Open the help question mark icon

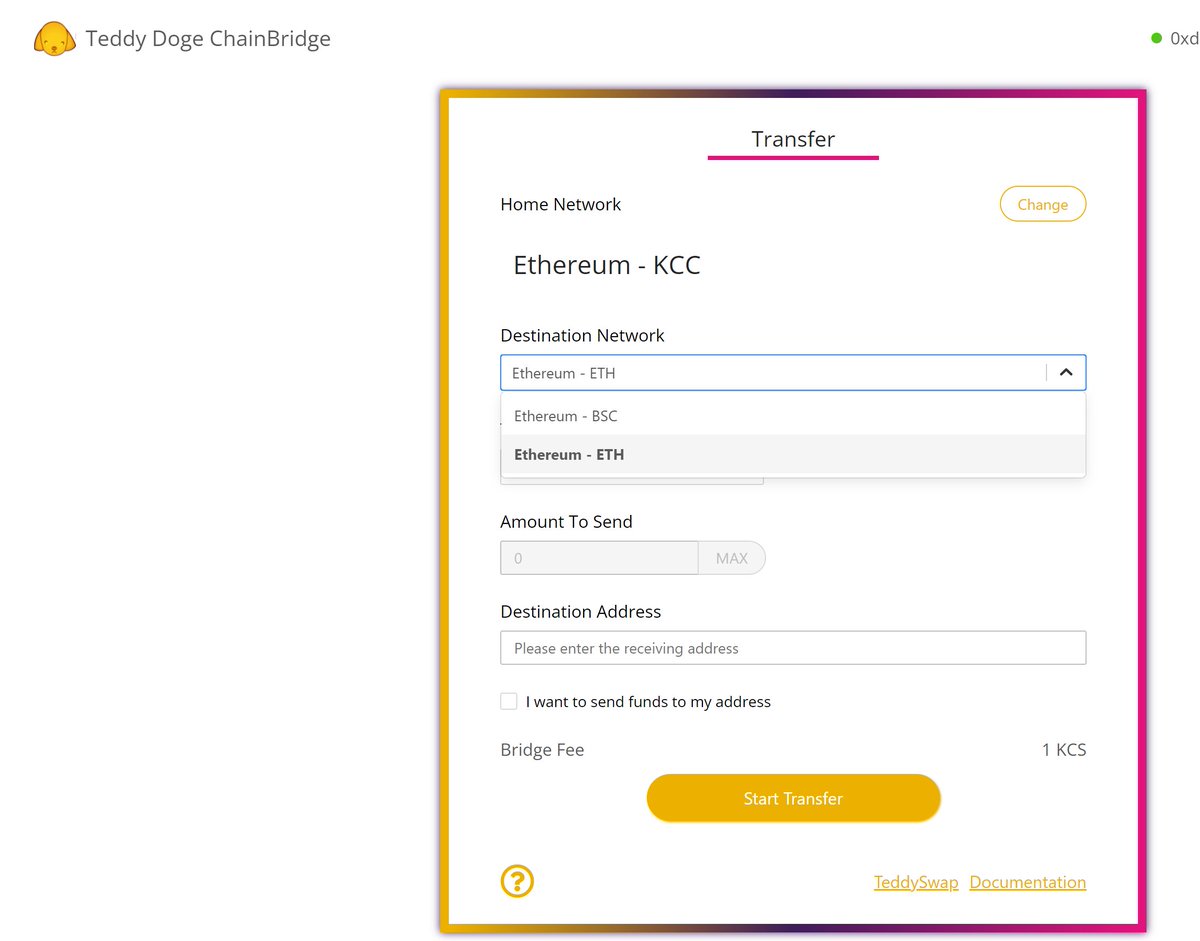(517, 881)
